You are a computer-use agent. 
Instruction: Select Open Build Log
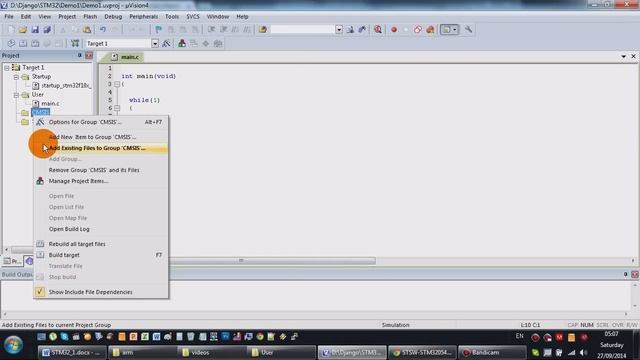pyautogui.click(x=101, y=229)
